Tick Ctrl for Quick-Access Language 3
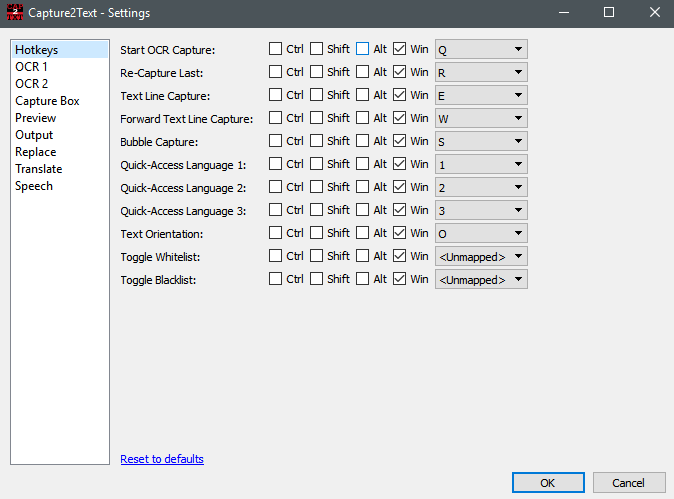674x499 pixels. [275, 210]
